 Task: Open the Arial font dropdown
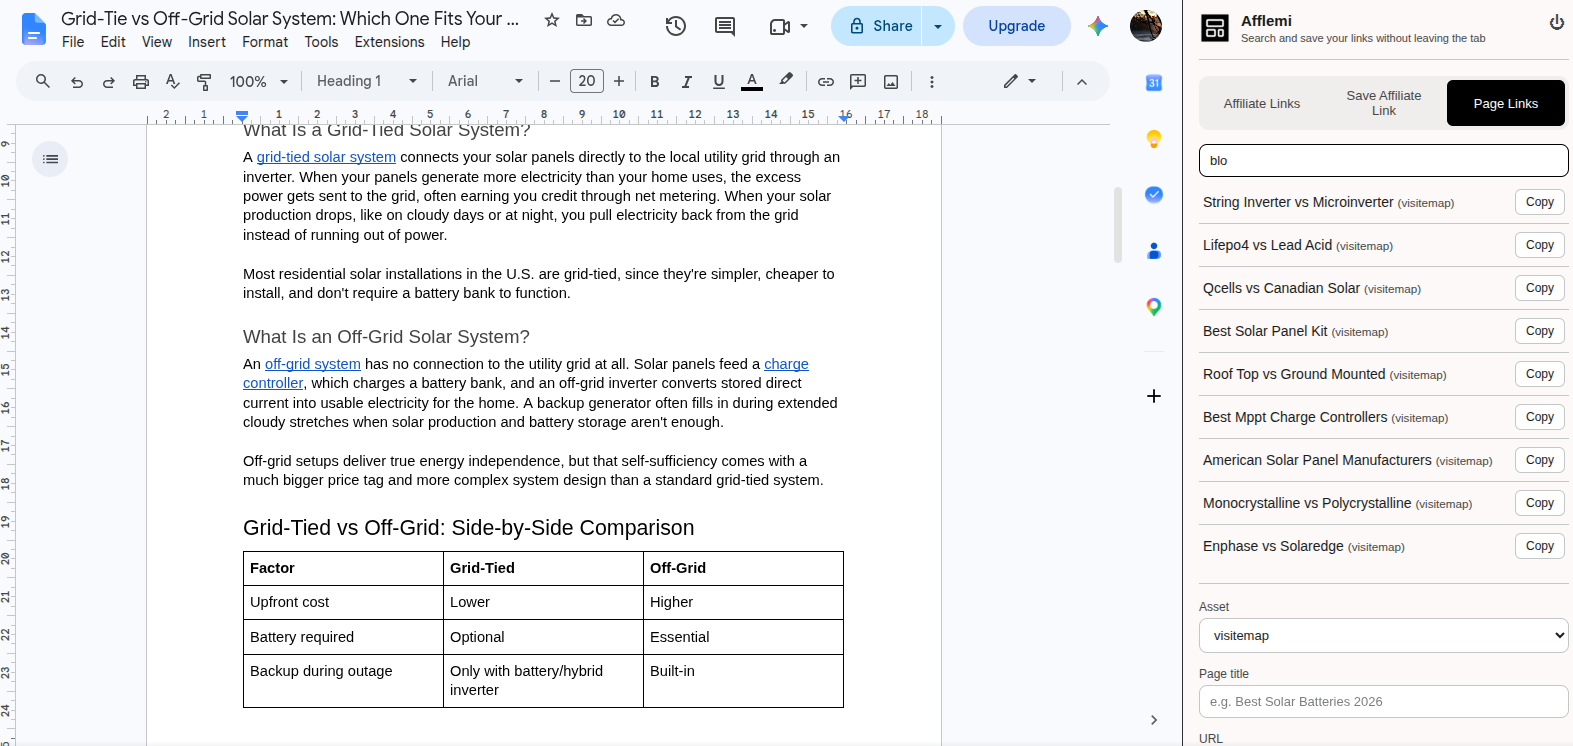[x=485, y=81]
